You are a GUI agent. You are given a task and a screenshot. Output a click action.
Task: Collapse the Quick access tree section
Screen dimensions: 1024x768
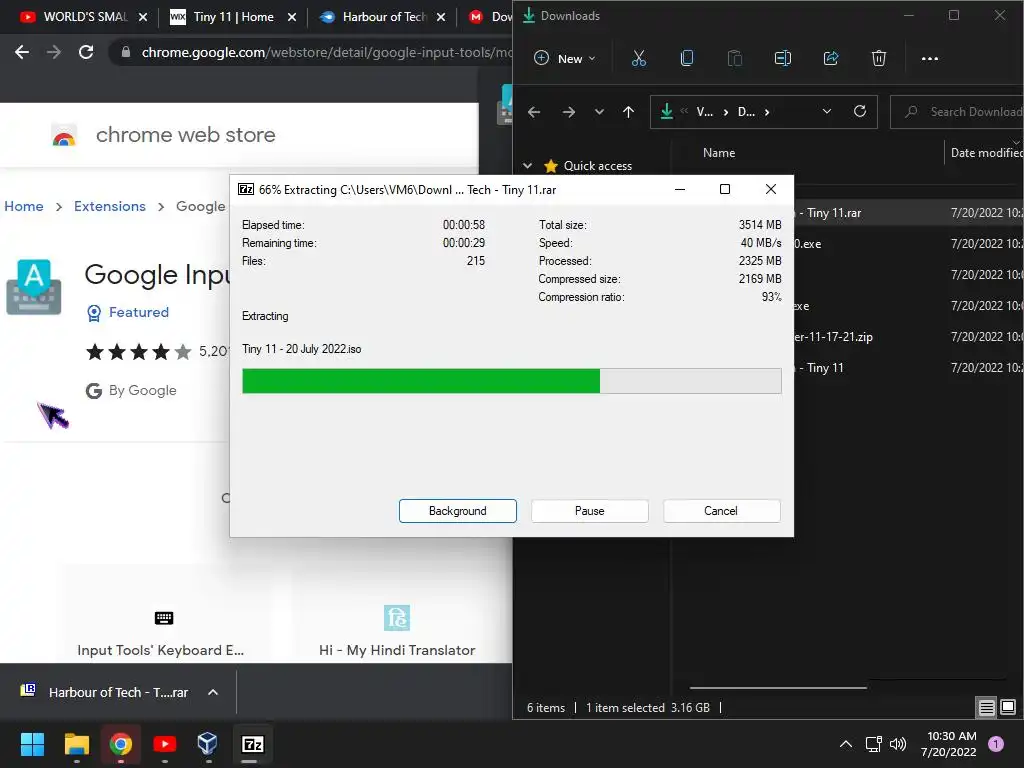click(528, 166)
